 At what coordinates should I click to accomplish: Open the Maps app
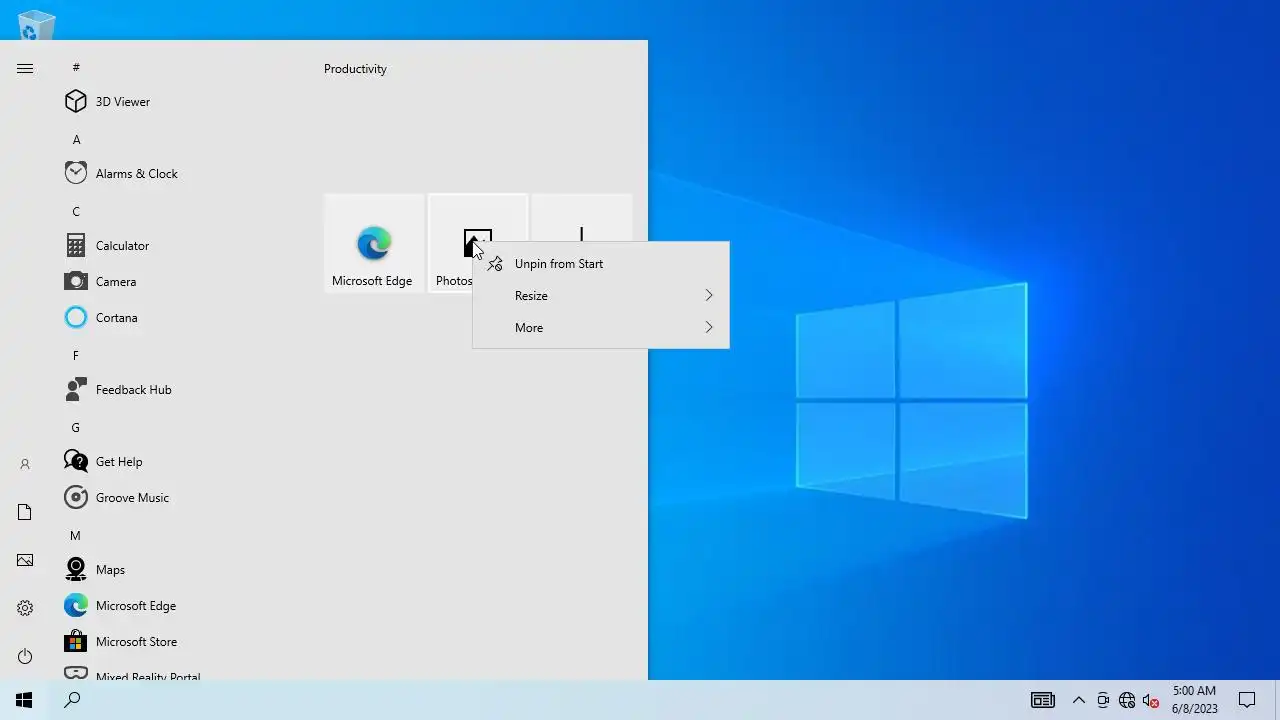[x=180, y=570]
